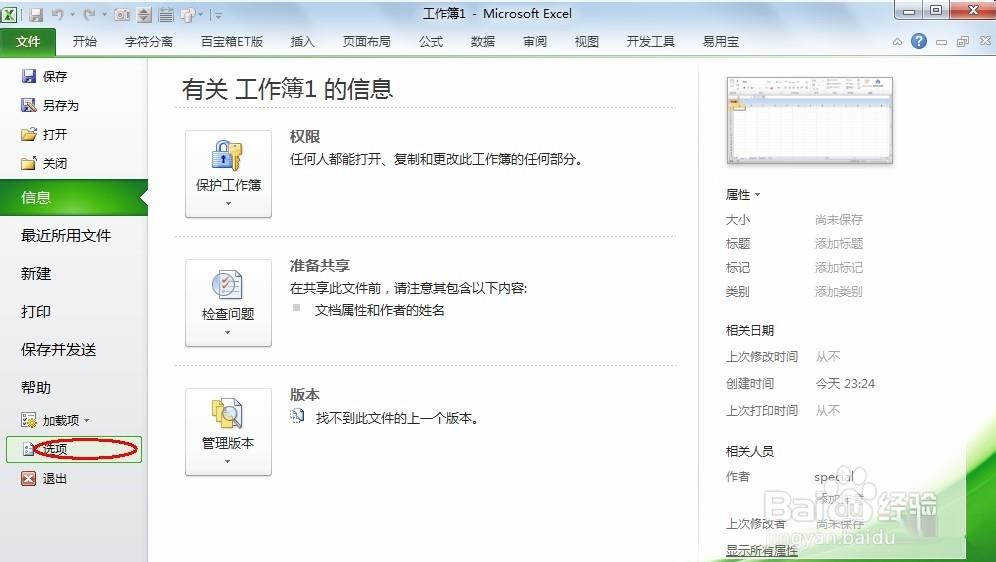Click the 相关日期 heading

pos(750,330)
